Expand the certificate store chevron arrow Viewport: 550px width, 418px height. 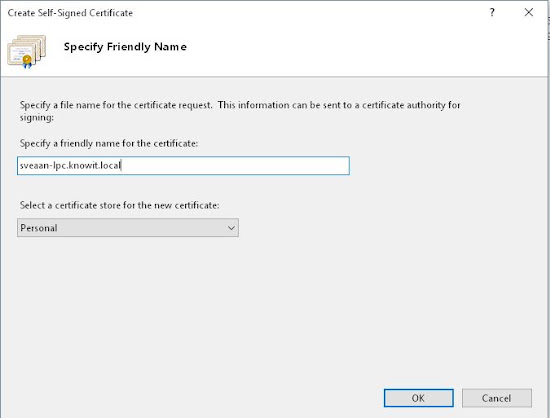tap(231, 228)
